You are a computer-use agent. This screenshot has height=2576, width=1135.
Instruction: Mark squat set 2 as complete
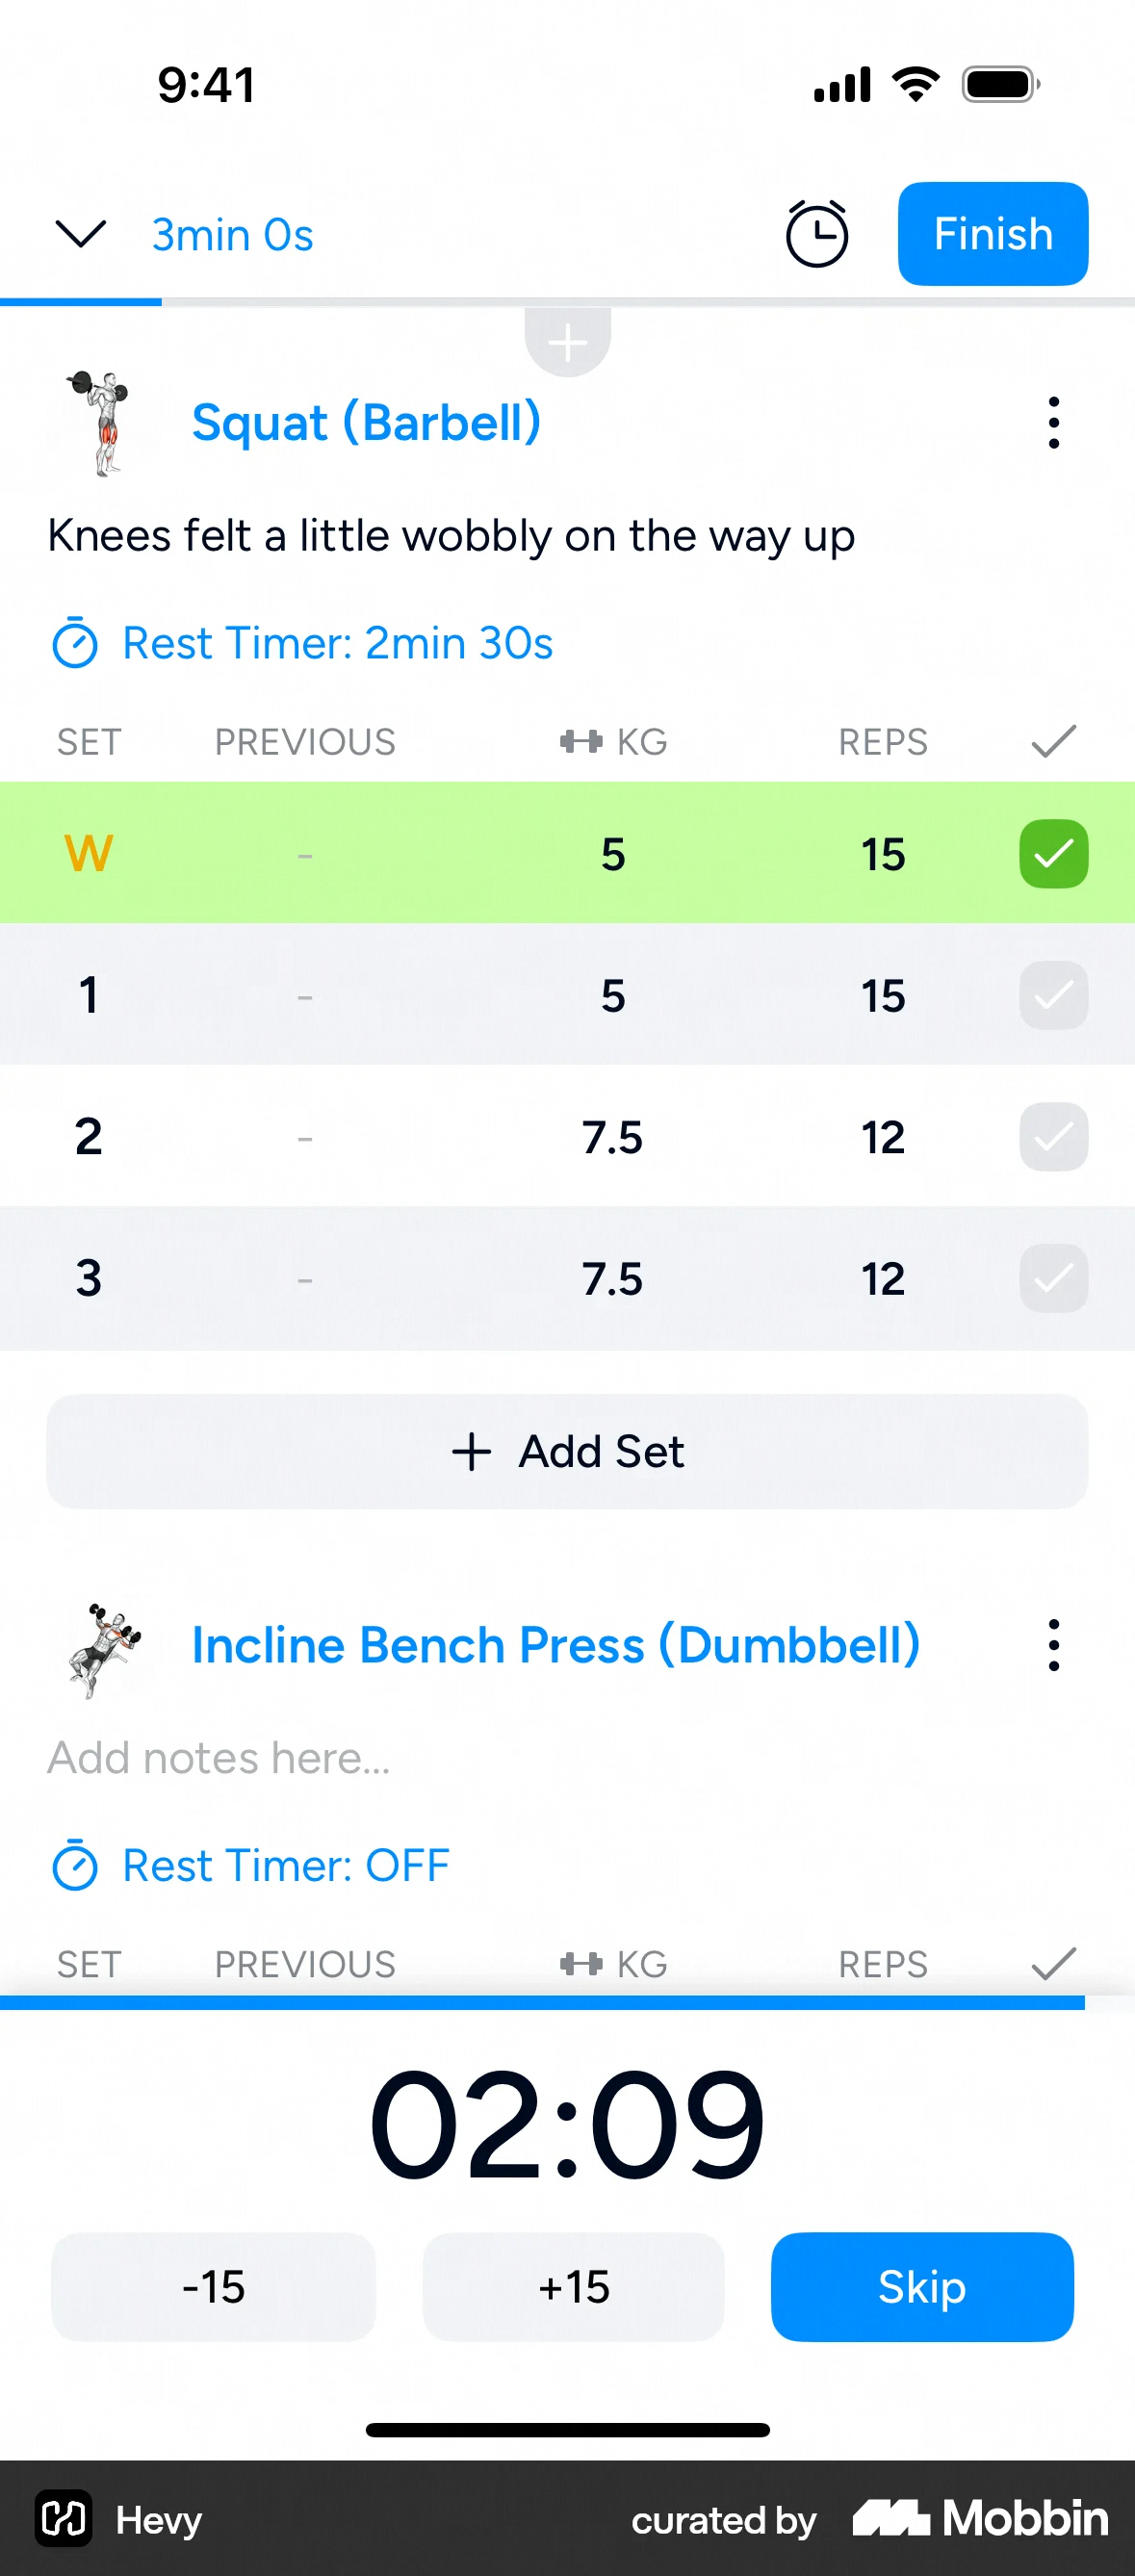(1052, 1137)
